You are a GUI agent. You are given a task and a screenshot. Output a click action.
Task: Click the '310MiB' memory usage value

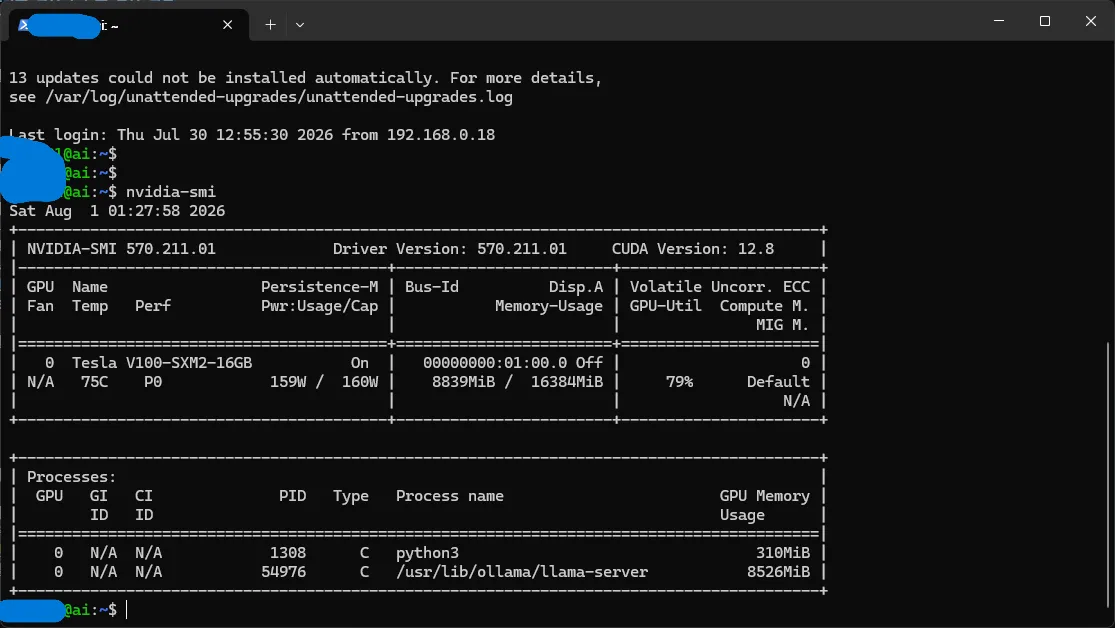coord(783,553)
